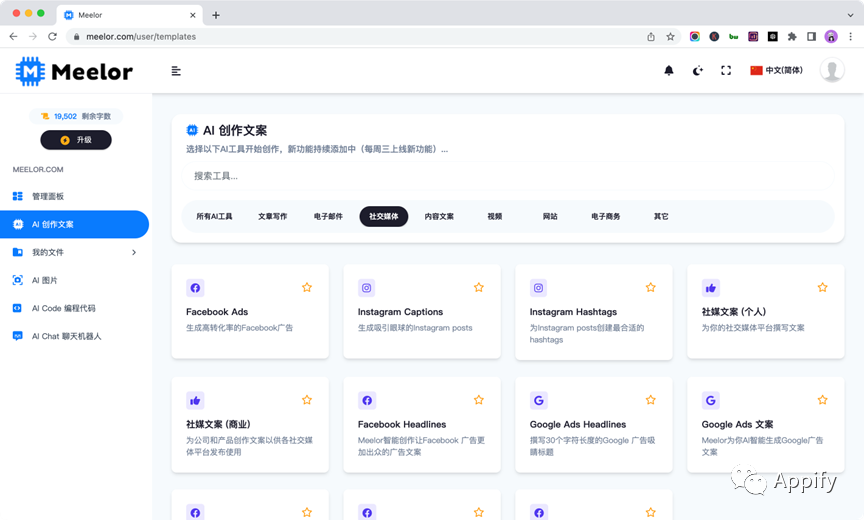
Task: Favorite Google Ads Headlines with star
Action: [651, 400]
